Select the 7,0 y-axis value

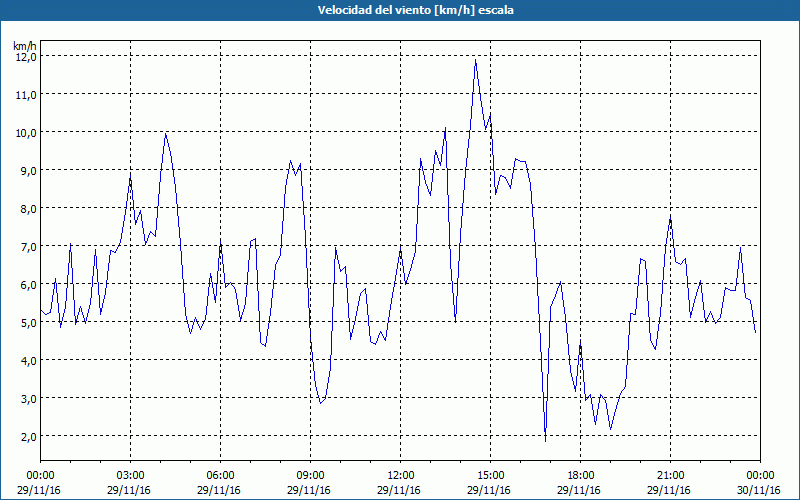[28, 246]
